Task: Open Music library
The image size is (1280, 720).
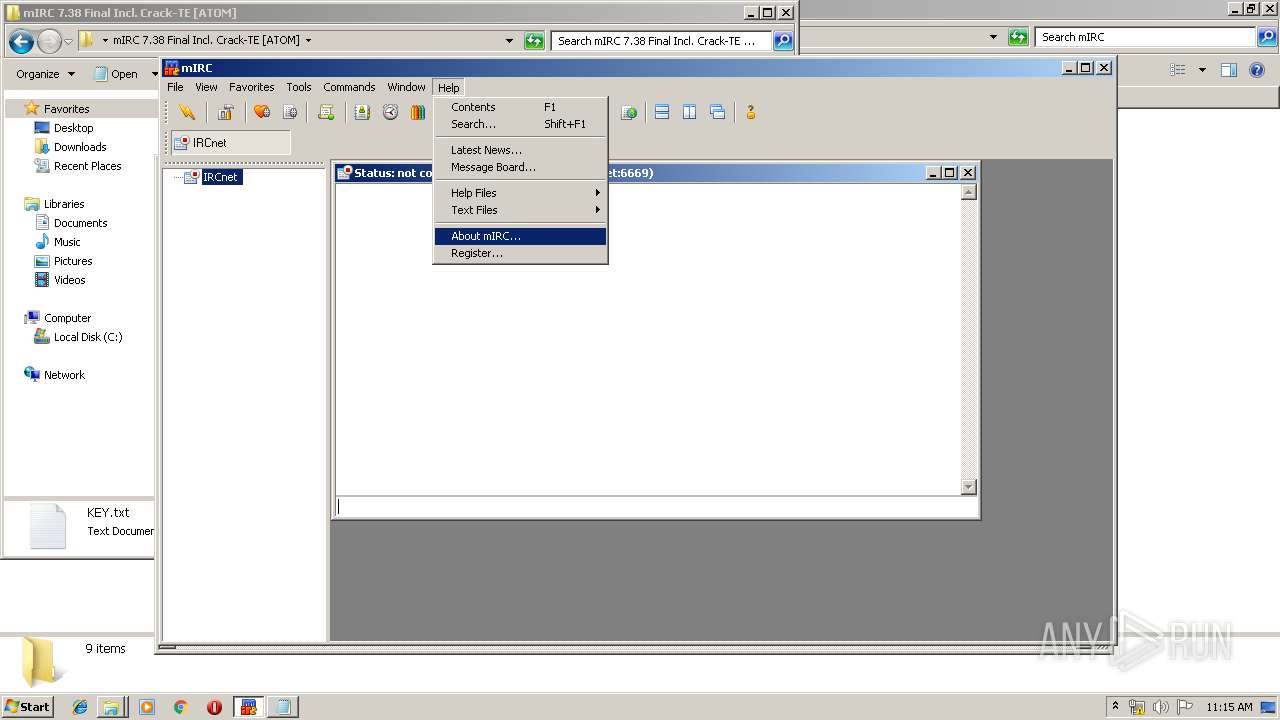Action: [67, 242]
